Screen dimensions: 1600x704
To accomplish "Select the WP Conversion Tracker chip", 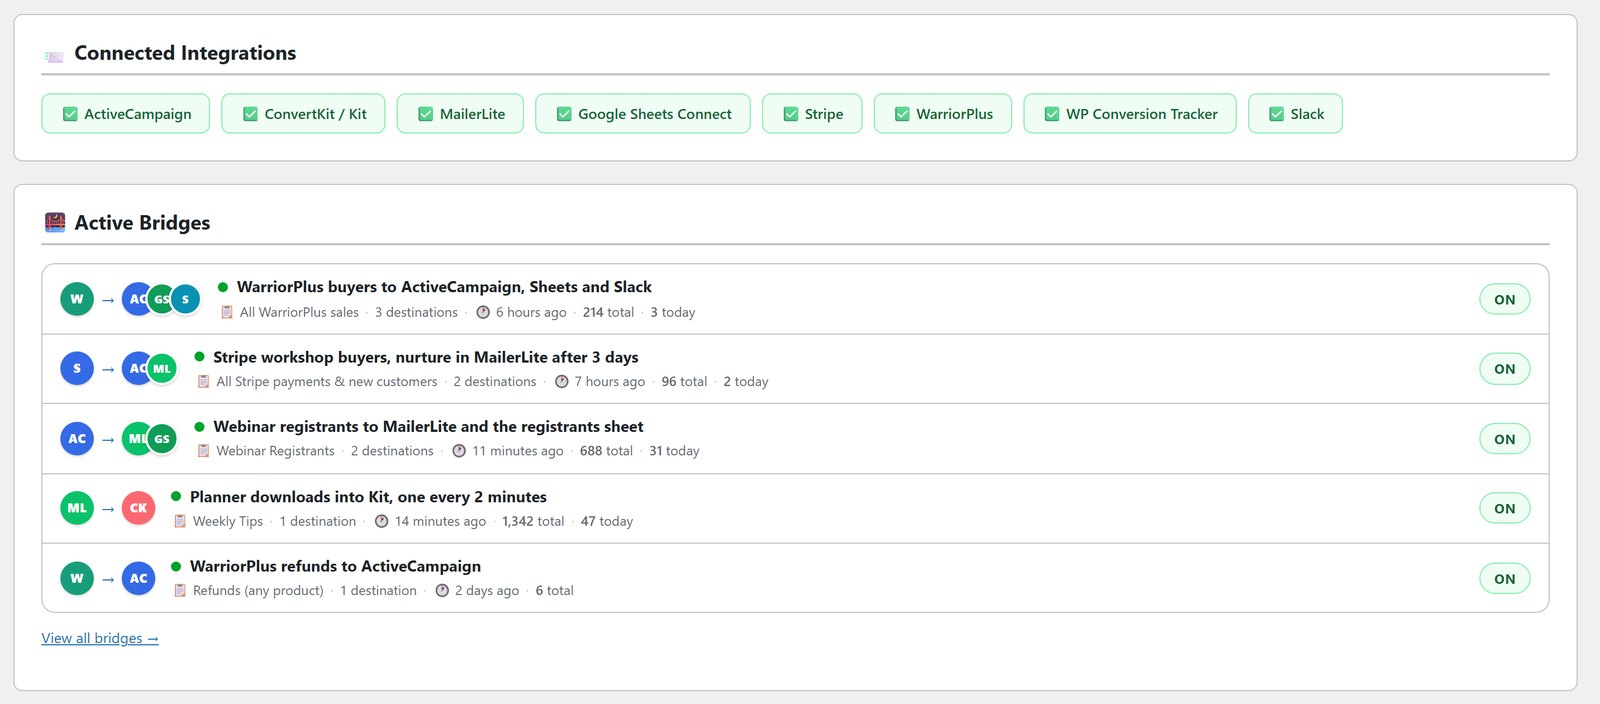I will [x=1130, y=114].
